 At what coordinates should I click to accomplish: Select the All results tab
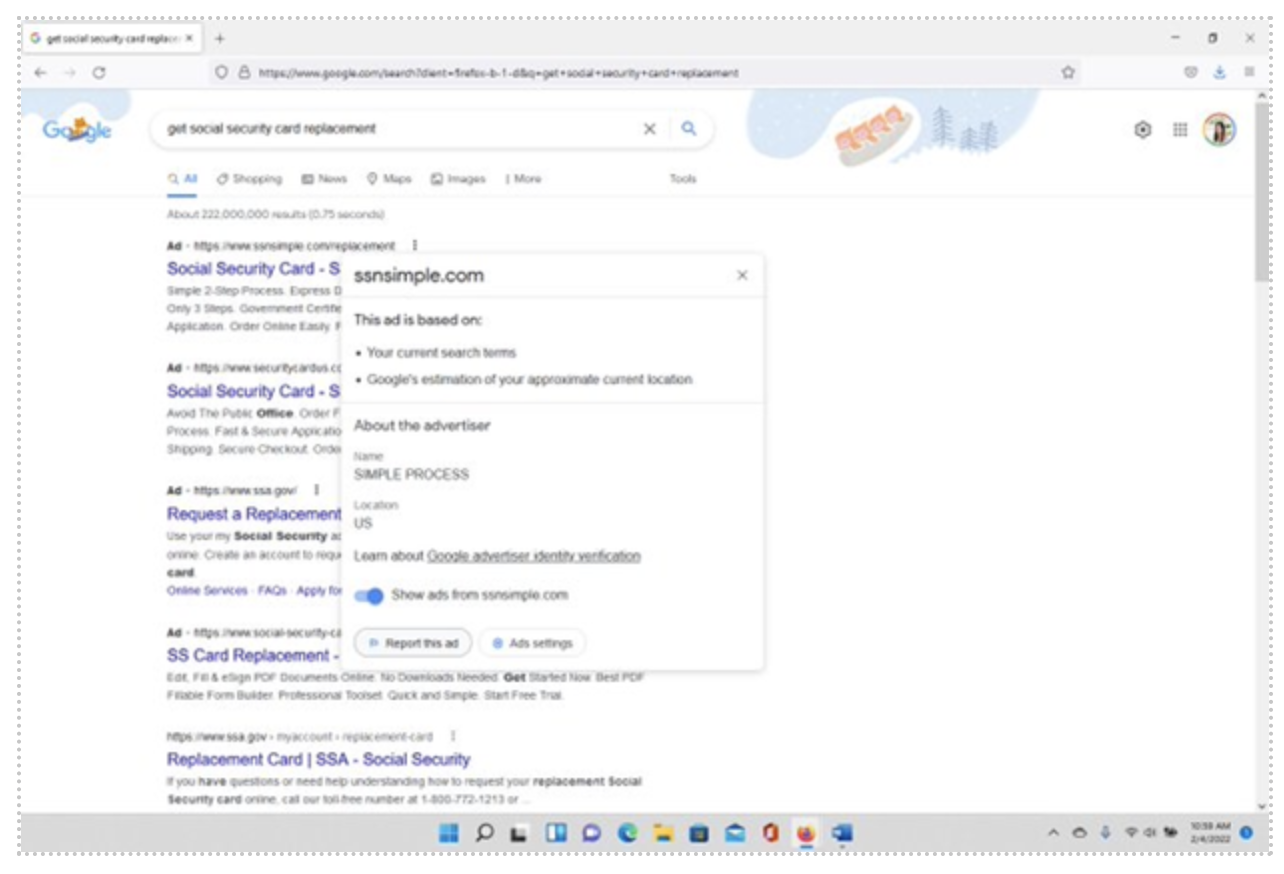183,179
